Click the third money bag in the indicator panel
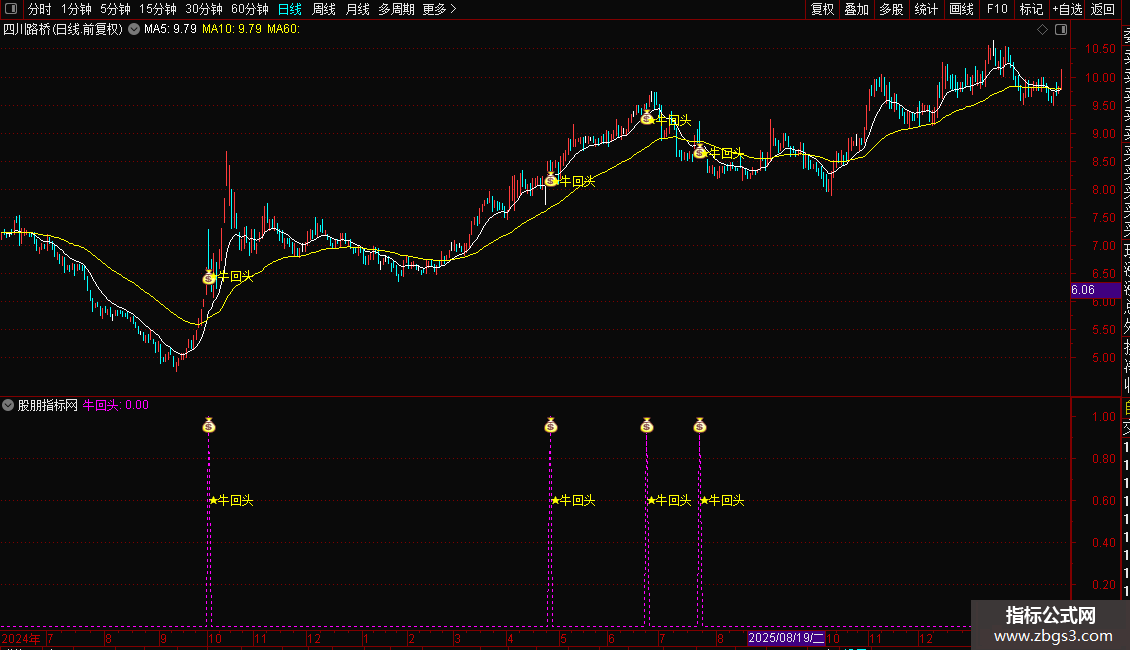The image size is (1130, 650). (x=646, y=425)
